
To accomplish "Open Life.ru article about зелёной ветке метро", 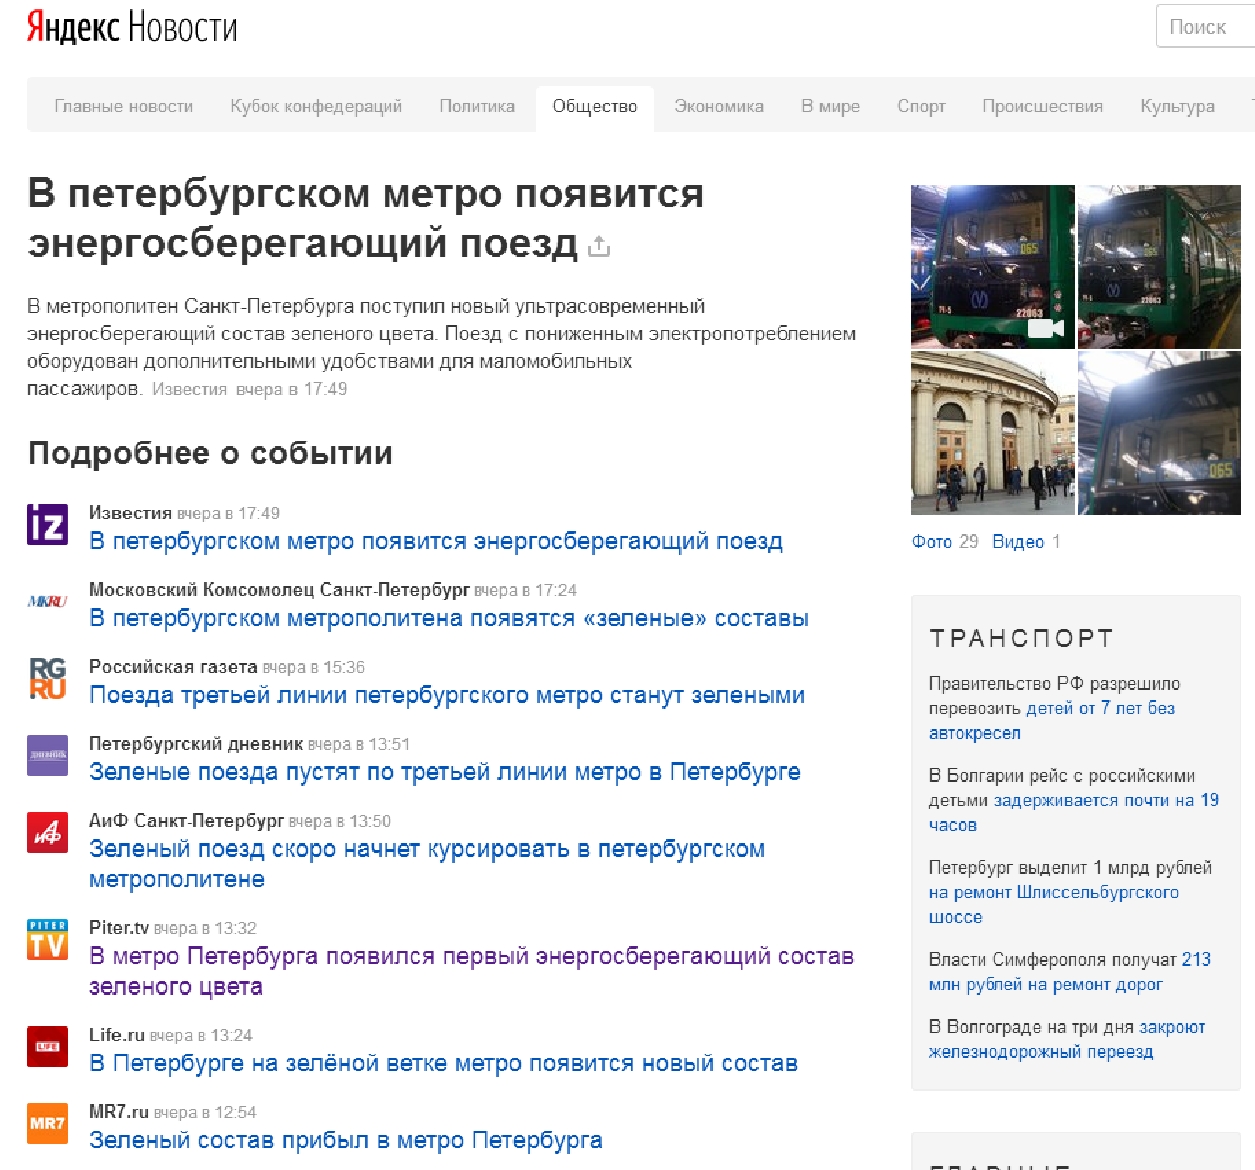I will pos(443,1063).
